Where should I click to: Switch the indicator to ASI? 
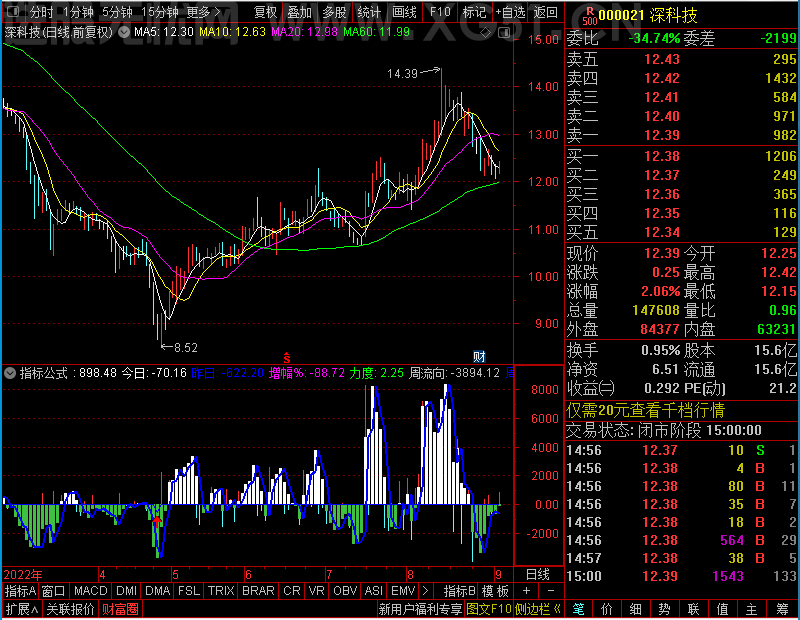coord(373,591)
